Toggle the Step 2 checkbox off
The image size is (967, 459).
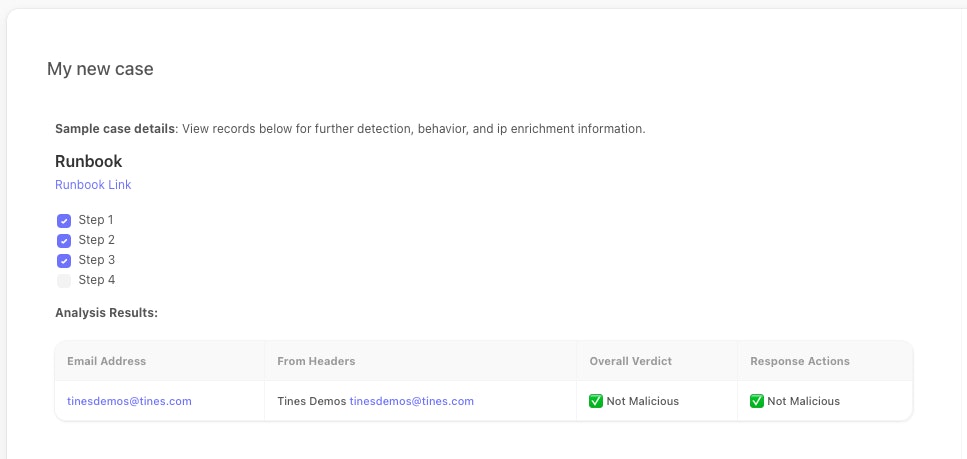point(64,240)
